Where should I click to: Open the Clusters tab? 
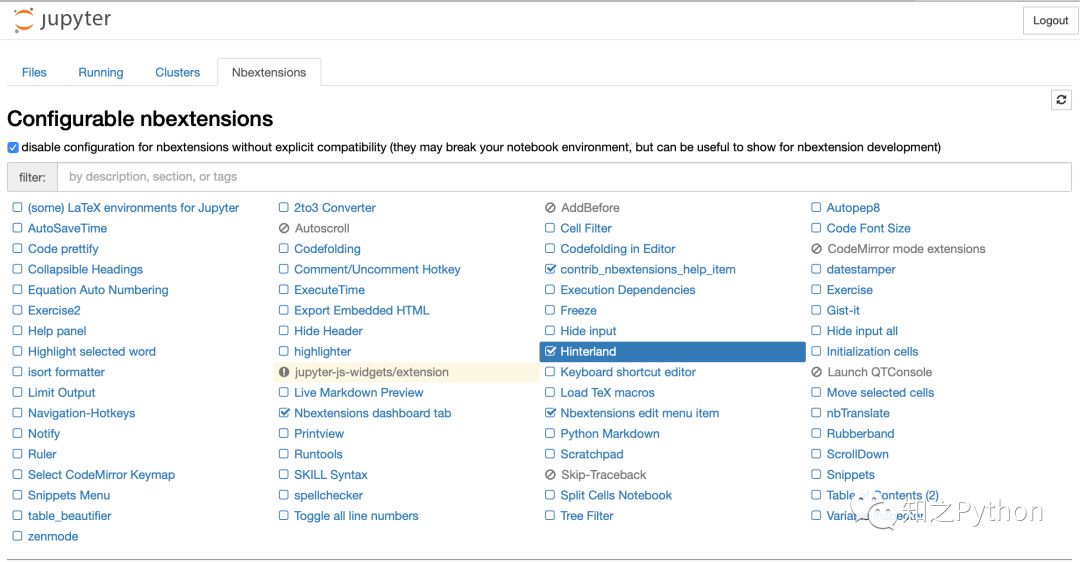tap(177, 72)
